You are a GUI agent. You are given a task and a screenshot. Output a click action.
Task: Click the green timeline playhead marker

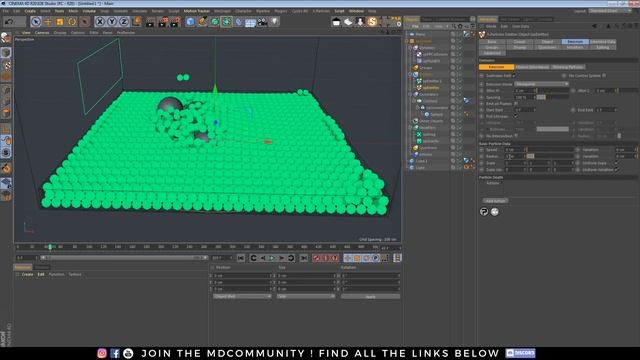point(50,247)
